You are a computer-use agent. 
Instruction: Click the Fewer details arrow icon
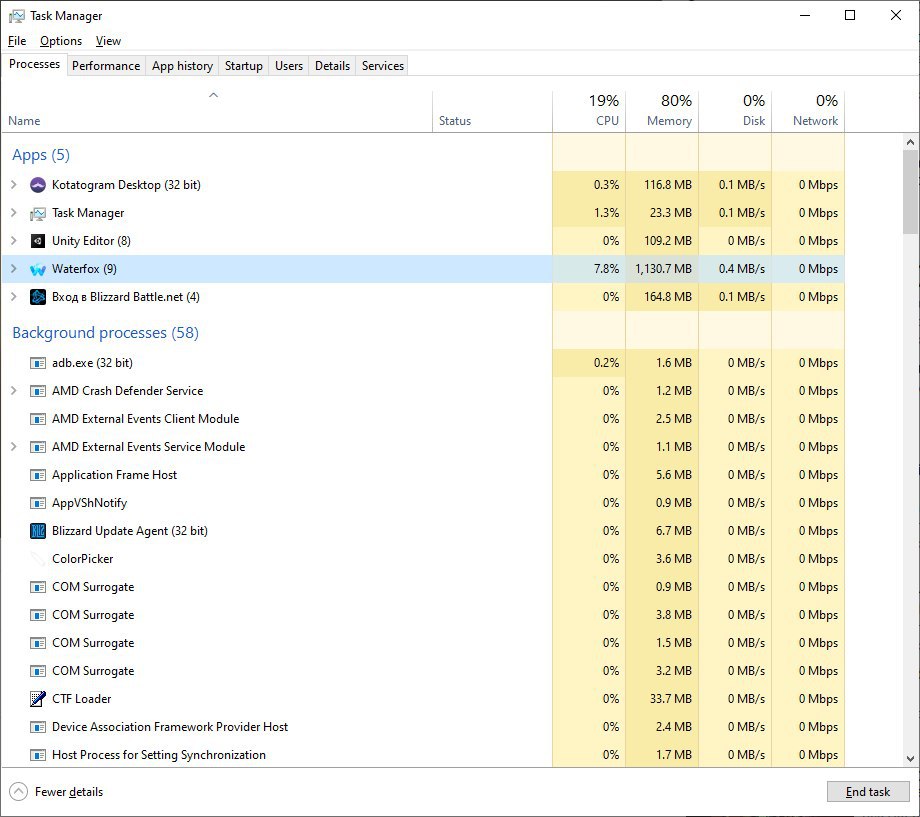[x=18, y=792]
